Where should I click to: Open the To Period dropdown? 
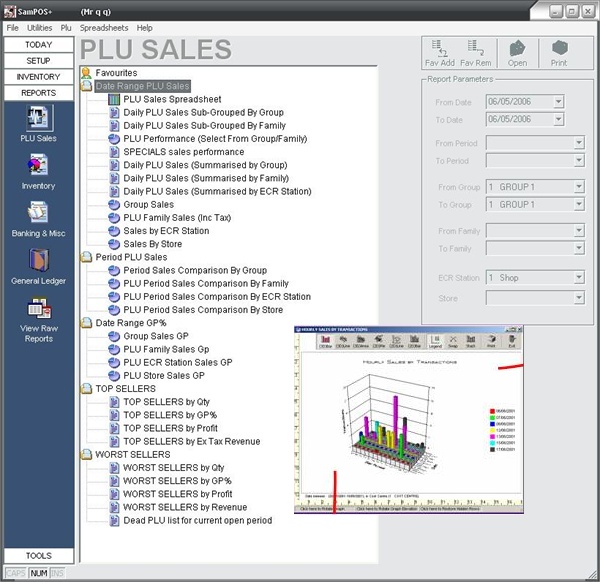pyautogui.click(x=579, y=160)
